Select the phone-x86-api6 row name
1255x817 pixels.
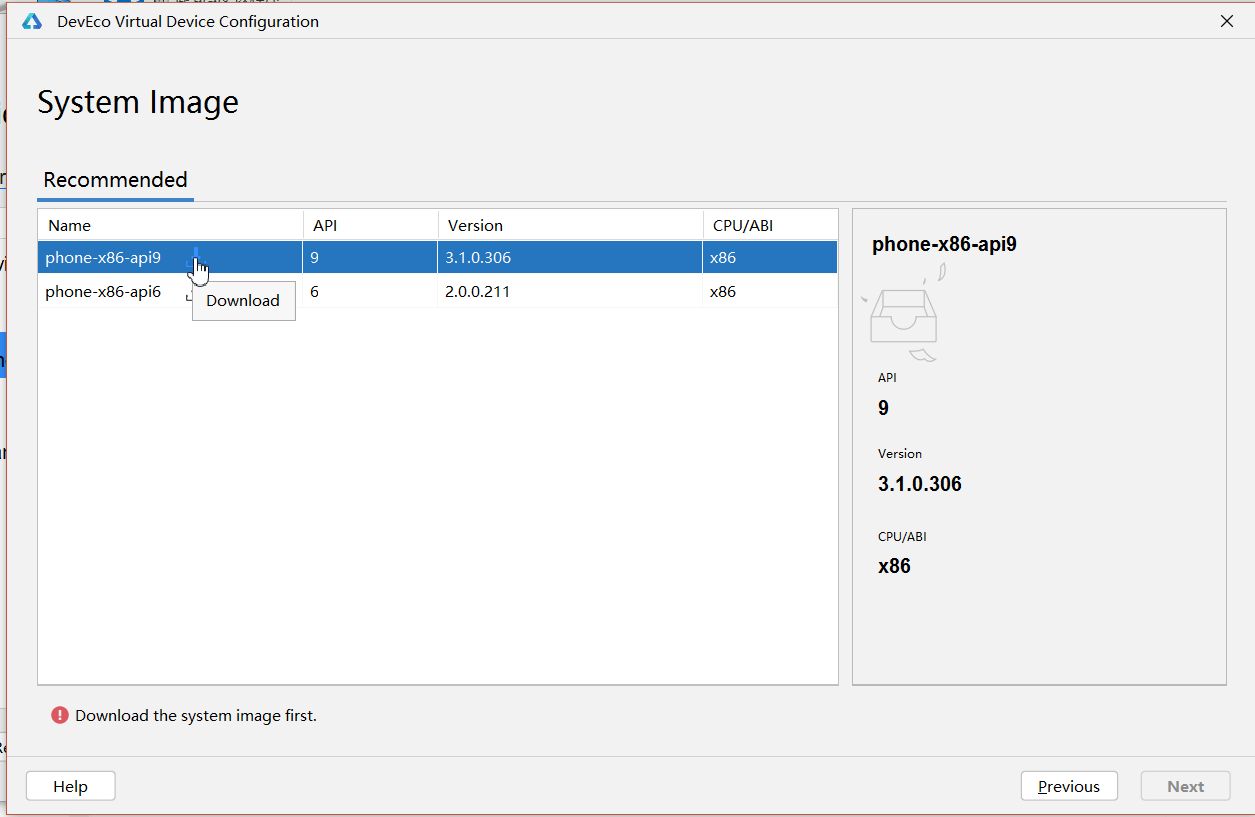pyautogui.click(x=103, y=292)
